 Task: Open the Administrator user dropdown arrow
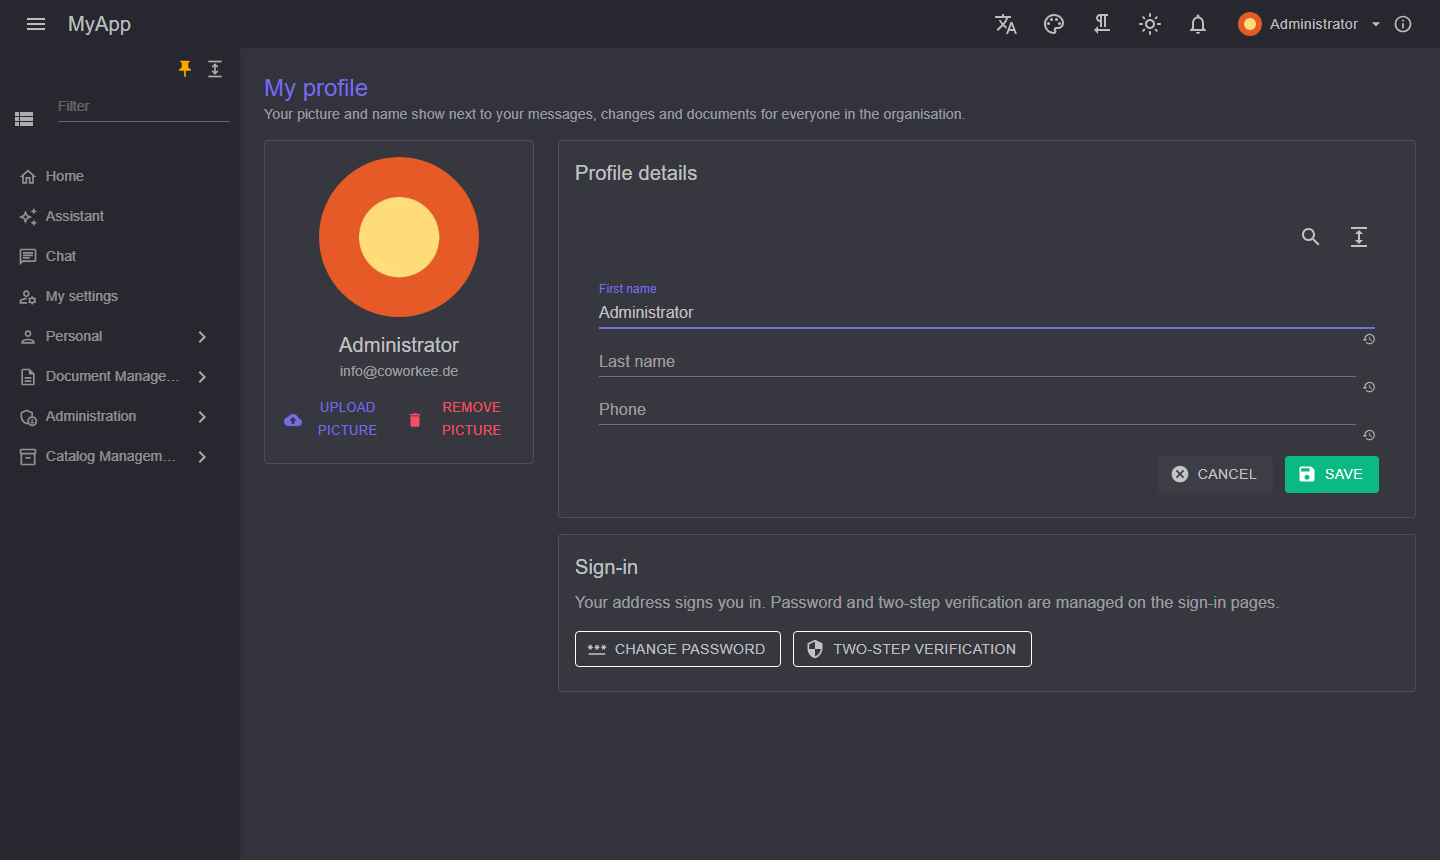pos(1376,24)
